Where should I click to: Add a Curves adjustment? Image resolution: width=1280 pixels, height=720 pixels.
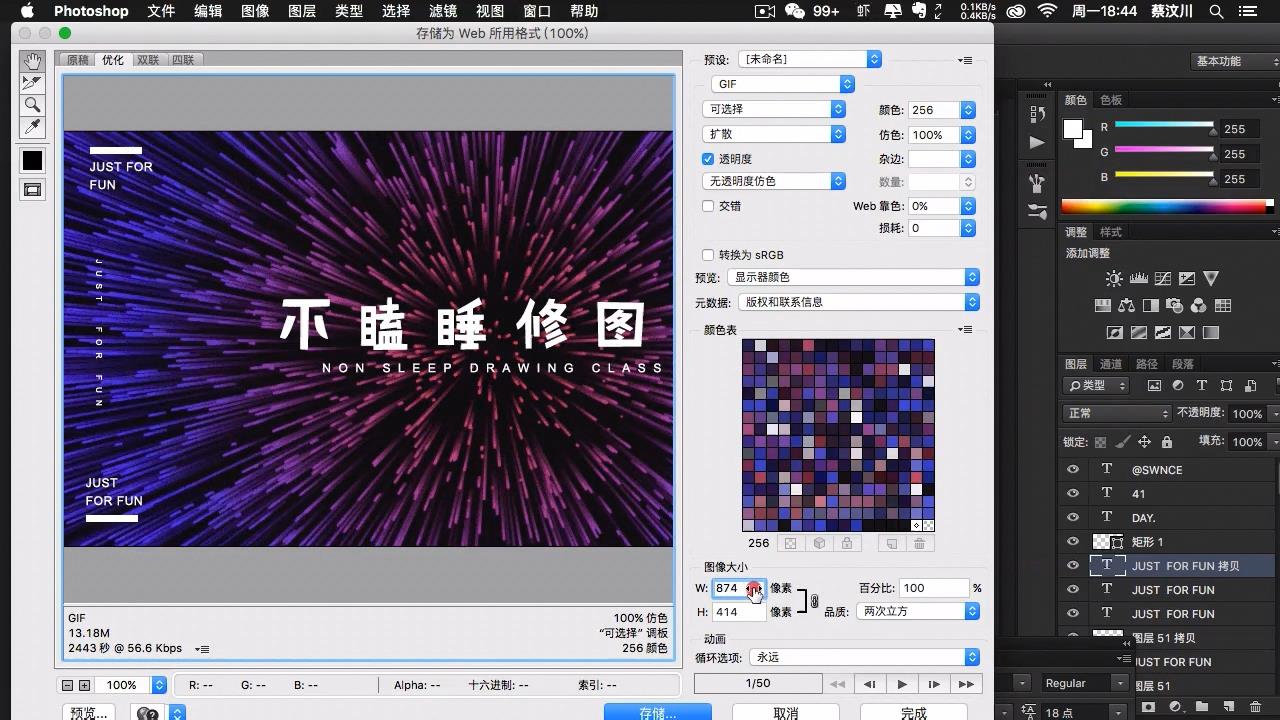pos(1163,279)
